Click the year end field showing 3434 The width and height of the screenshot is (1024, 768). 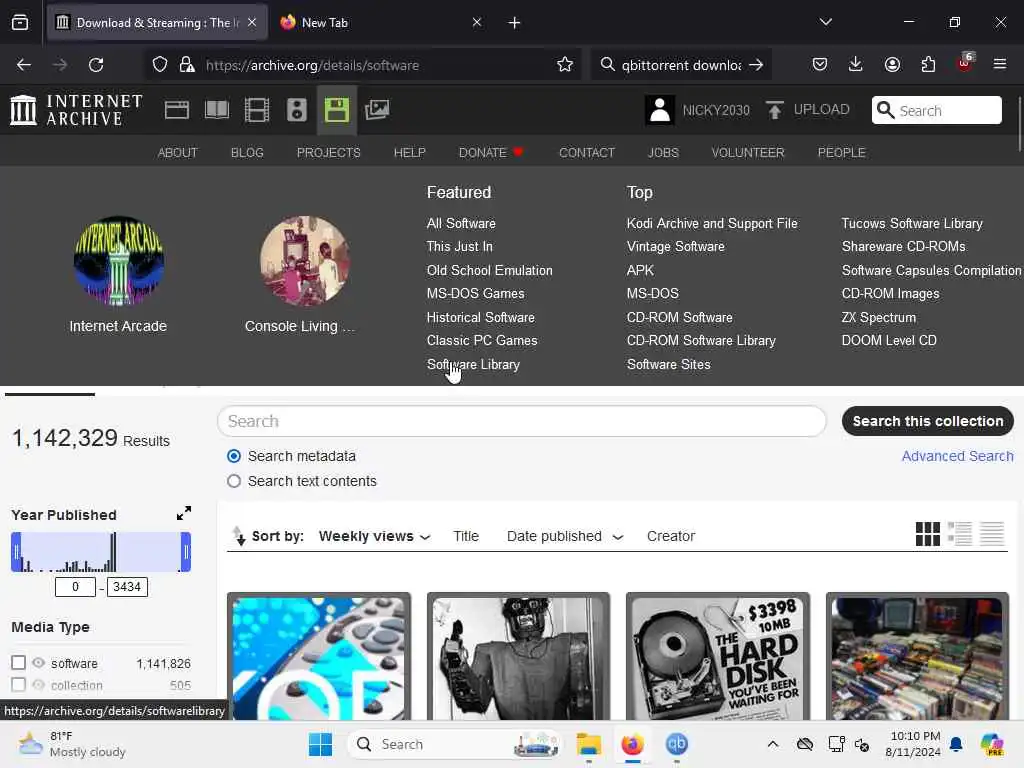click(127, 586)
